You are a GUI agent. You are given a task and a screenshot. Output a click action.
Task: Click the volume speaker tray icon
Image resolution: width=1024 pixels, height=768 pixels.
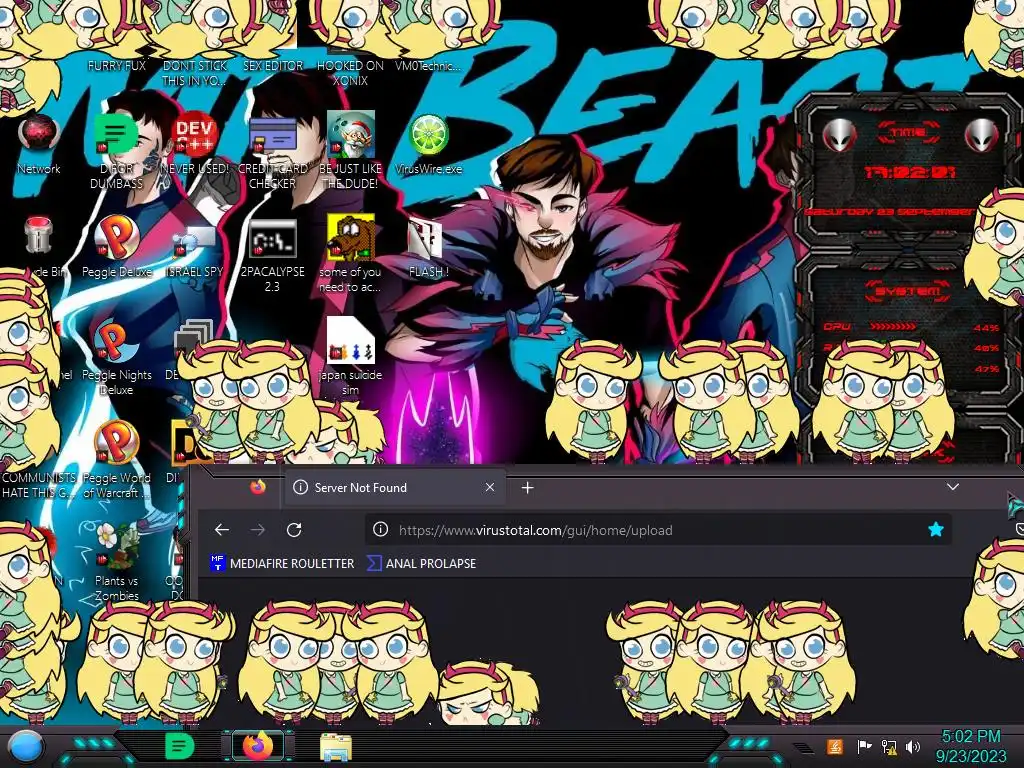point(912,746)
